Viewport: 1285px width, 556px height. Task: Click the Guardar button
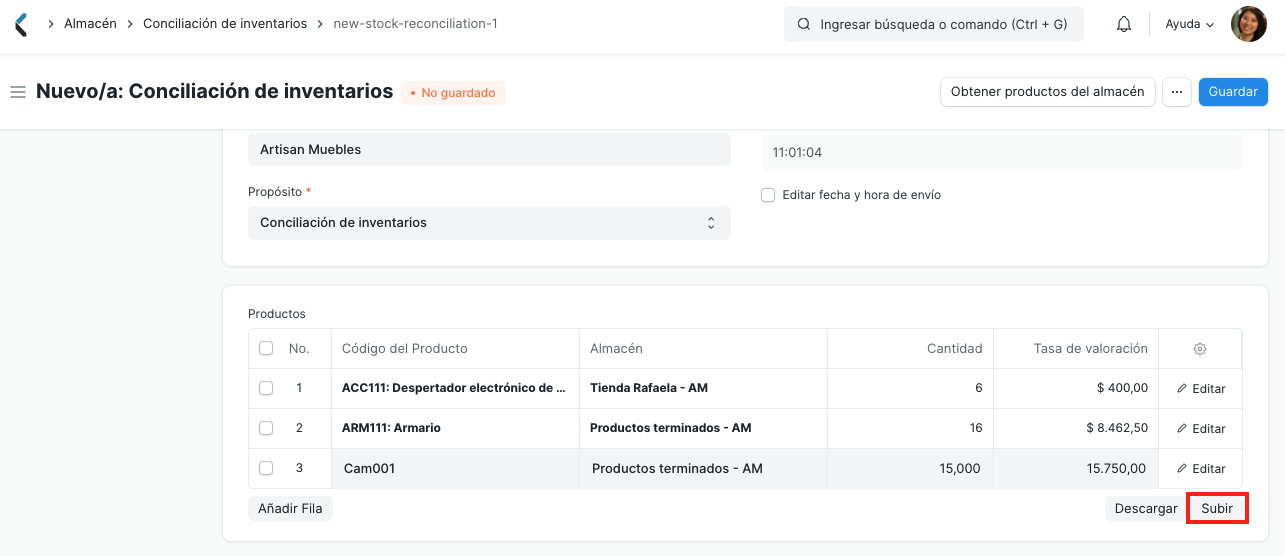tap(1233, 92)
